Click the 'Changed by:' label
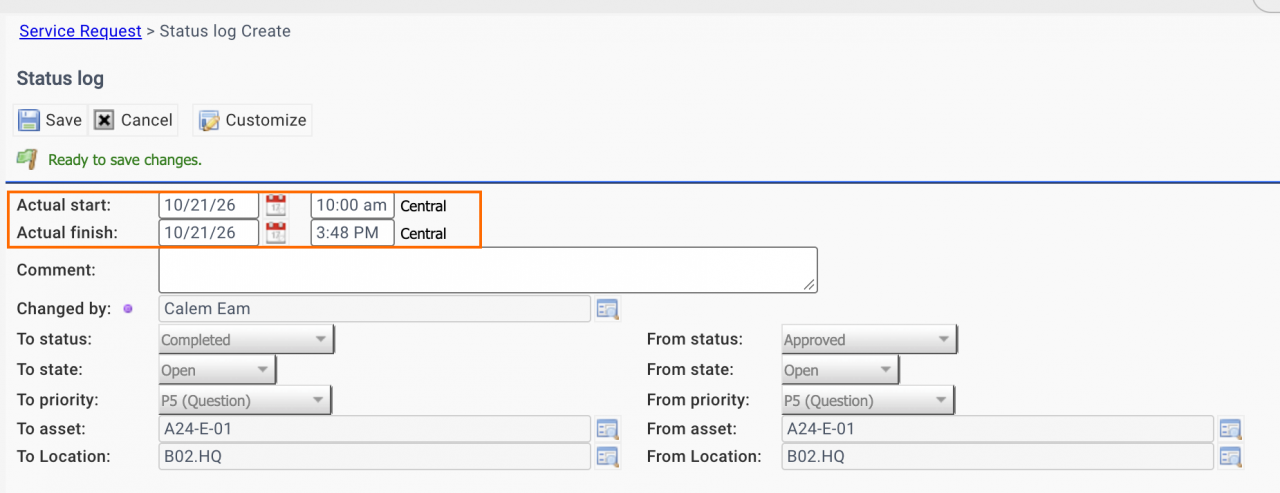 click(64, 309)
